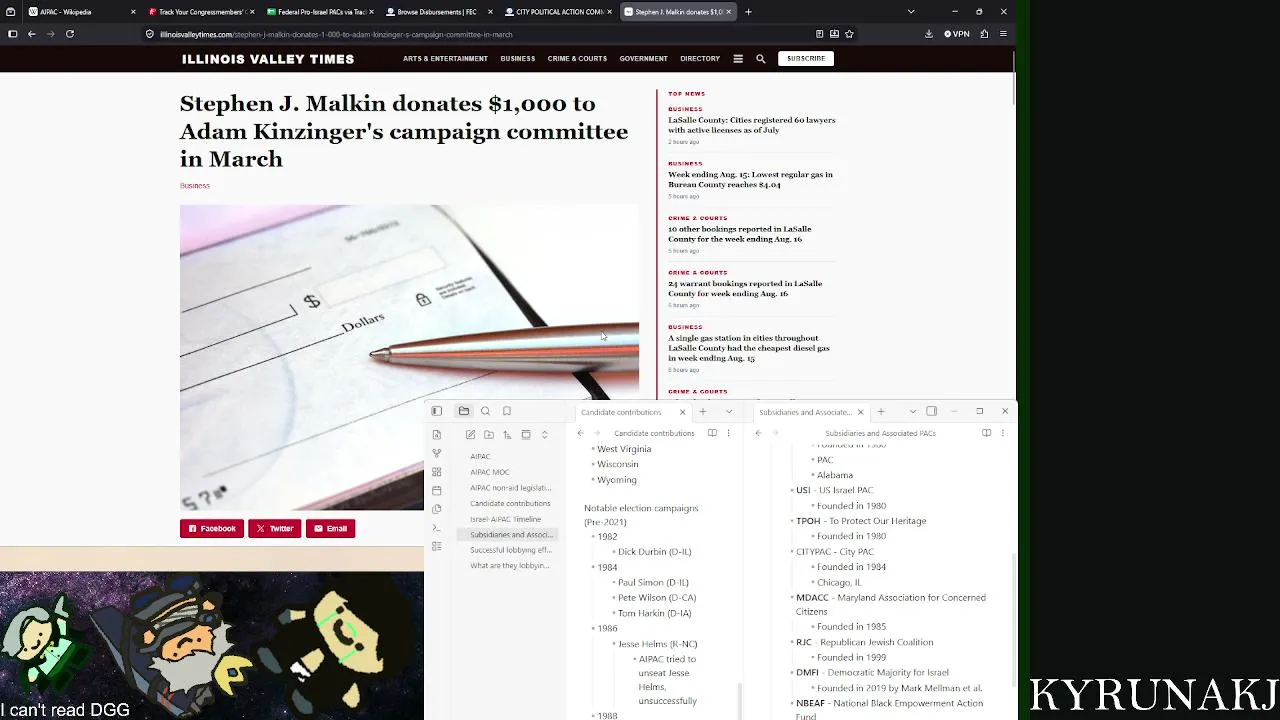This screenshot has width=1280, height=720.
Task: Create a new note in Obsidian
Action: pos(470,435)
